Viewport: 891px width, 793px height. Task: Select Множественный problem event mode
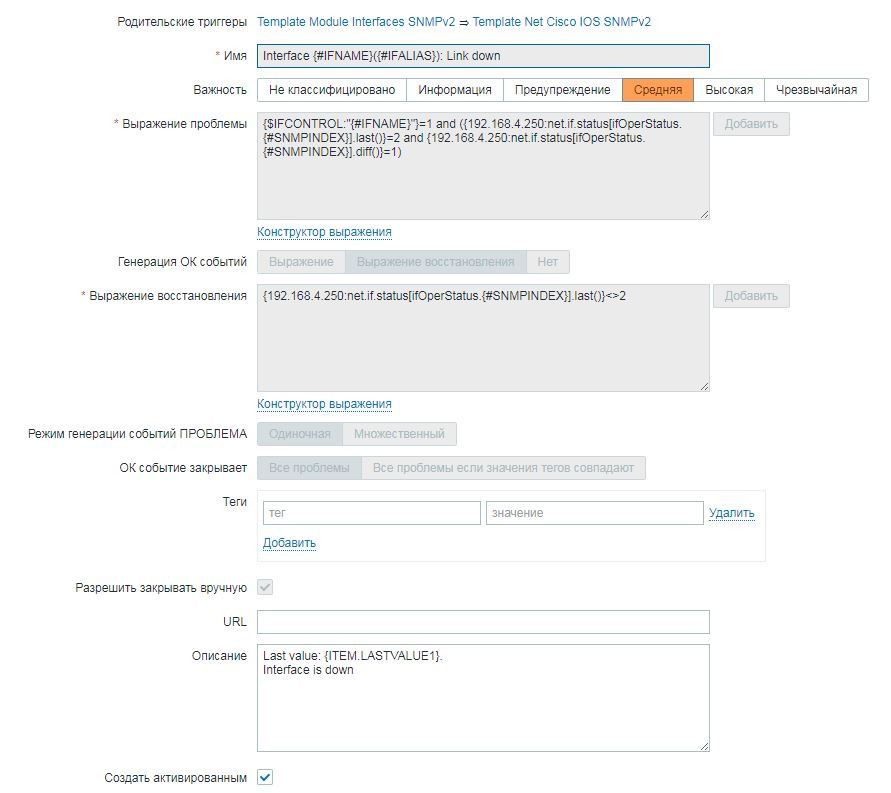point(400,434)
